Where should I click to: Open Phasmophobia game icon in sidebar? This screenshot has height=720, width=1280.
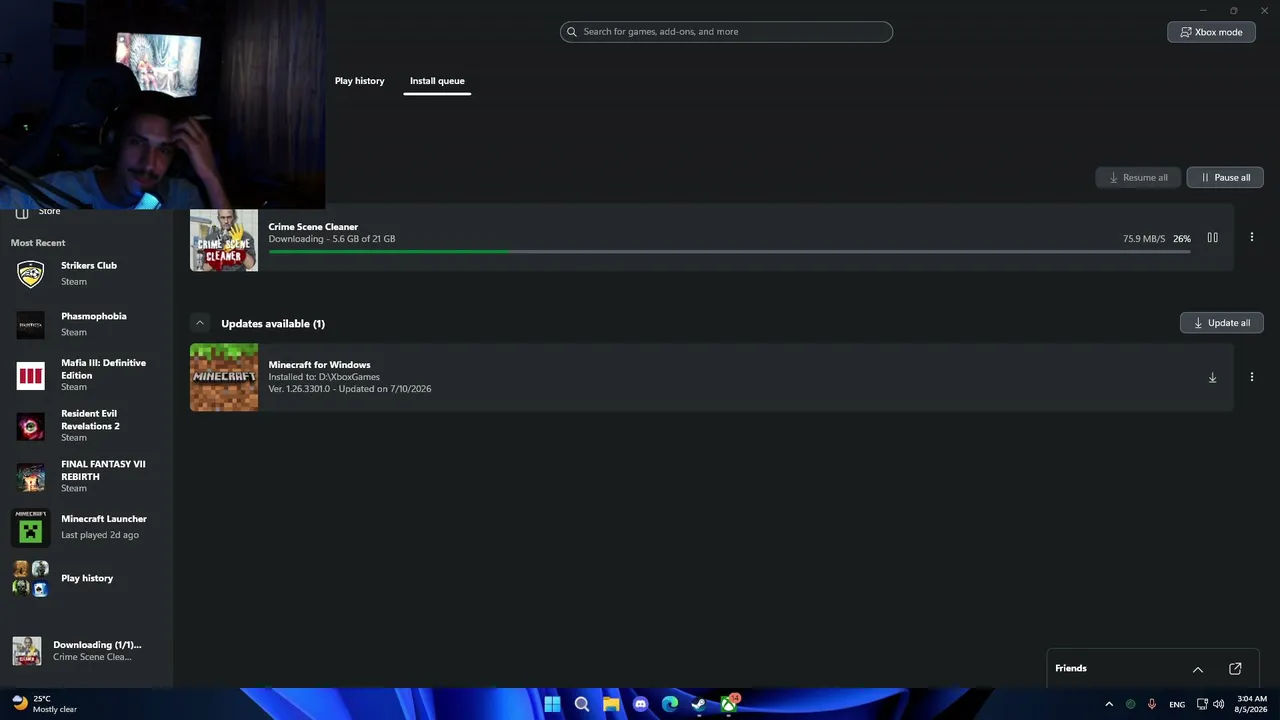click(31, 325)
